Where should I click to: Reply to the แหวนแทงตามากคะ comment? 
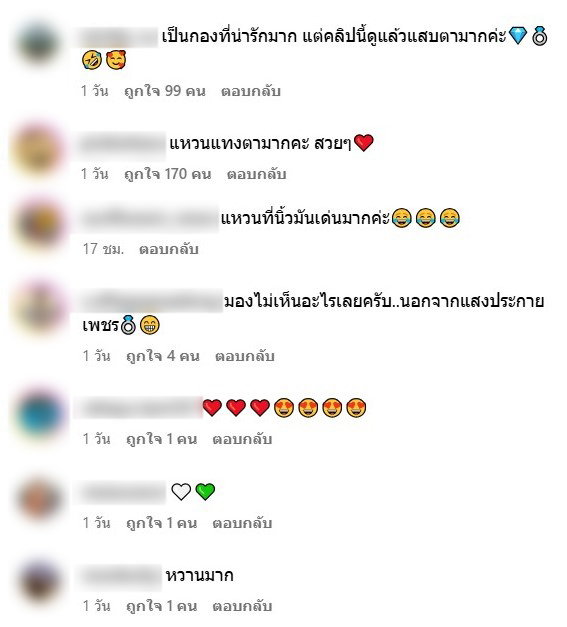tap(256, 174)
